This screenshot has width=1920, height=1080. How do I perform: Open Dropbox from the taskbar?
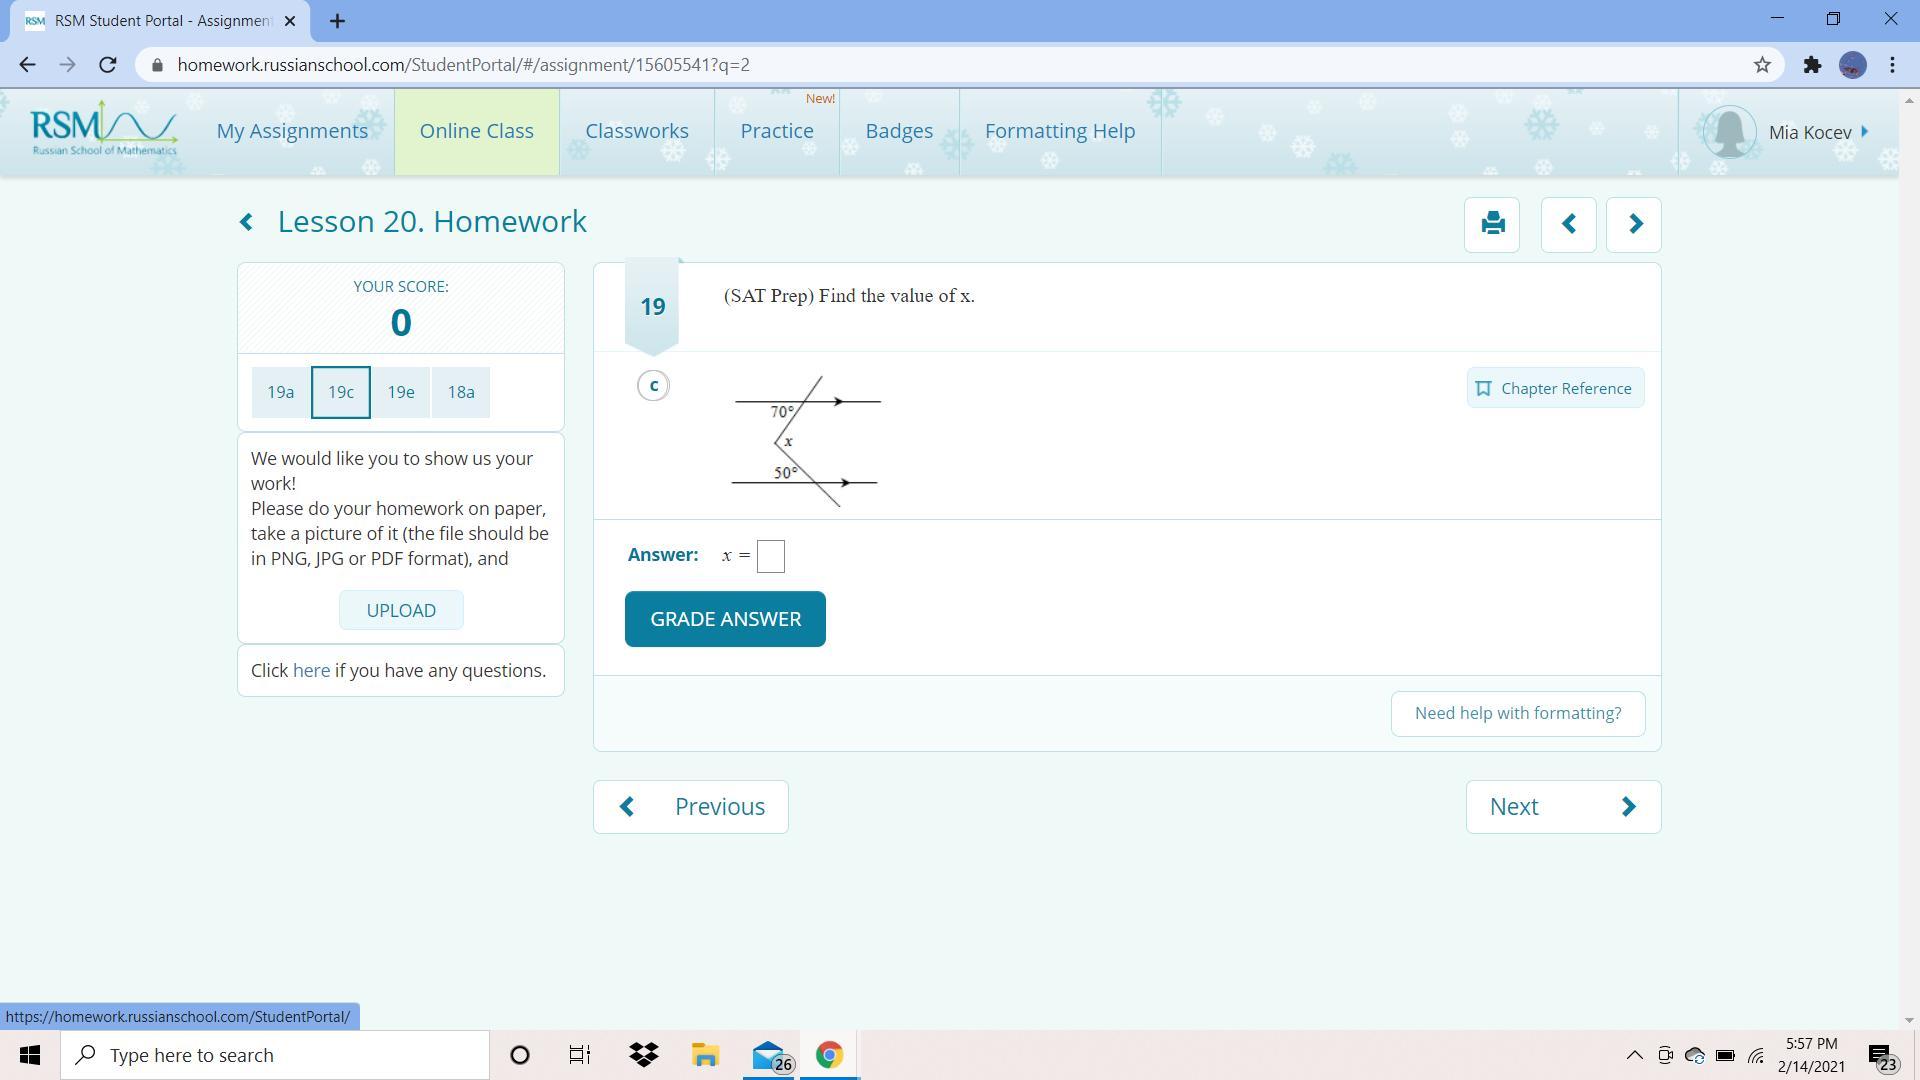coord(644,1055)
